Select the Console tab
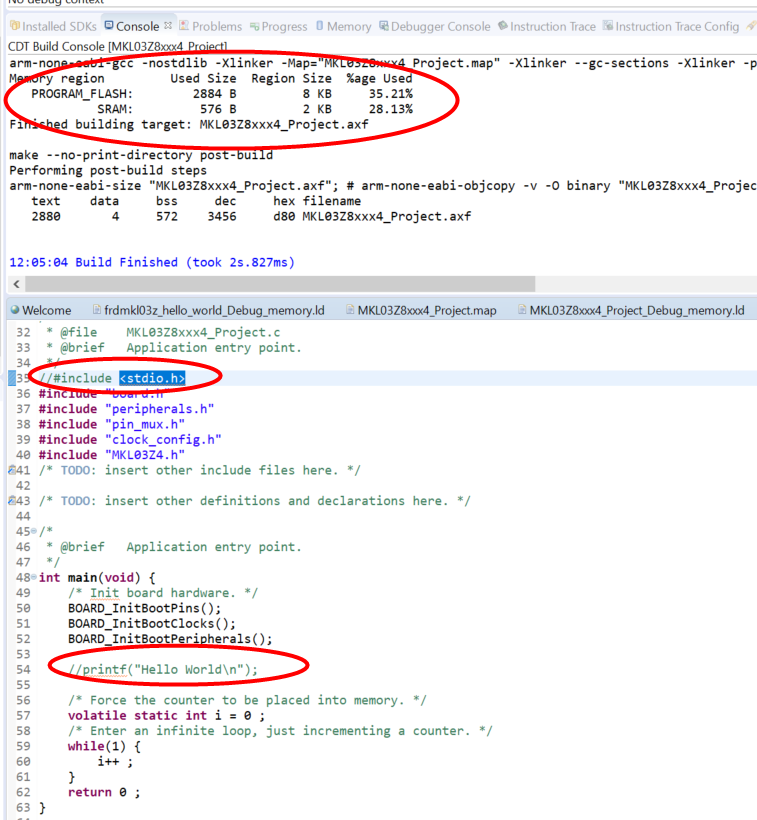757x820 pixels. tap(137, 26)
